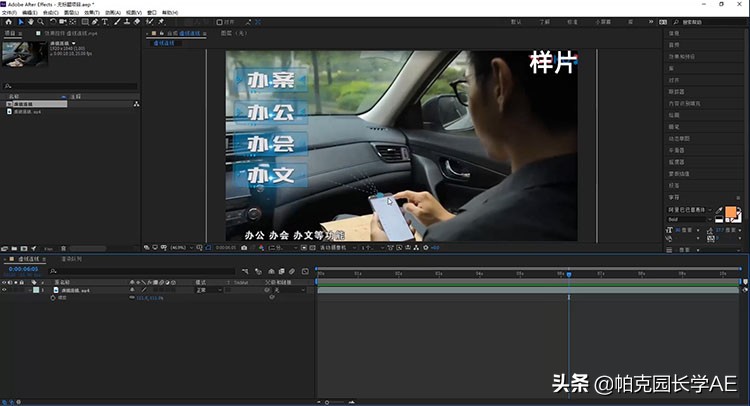Open the viewer magnification 46.9% dropdown
The width and height of the screenshot is (750, 406).
click(182, 248)
